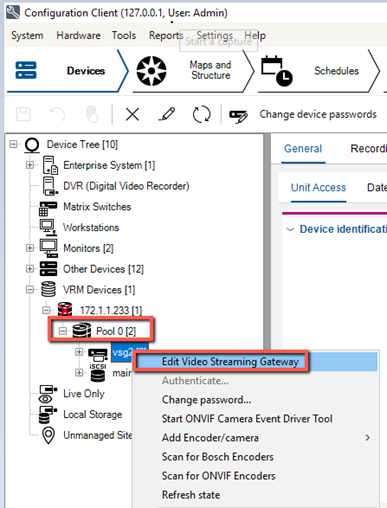
Task: Open the Hardware menu
Action: point(78,35)
